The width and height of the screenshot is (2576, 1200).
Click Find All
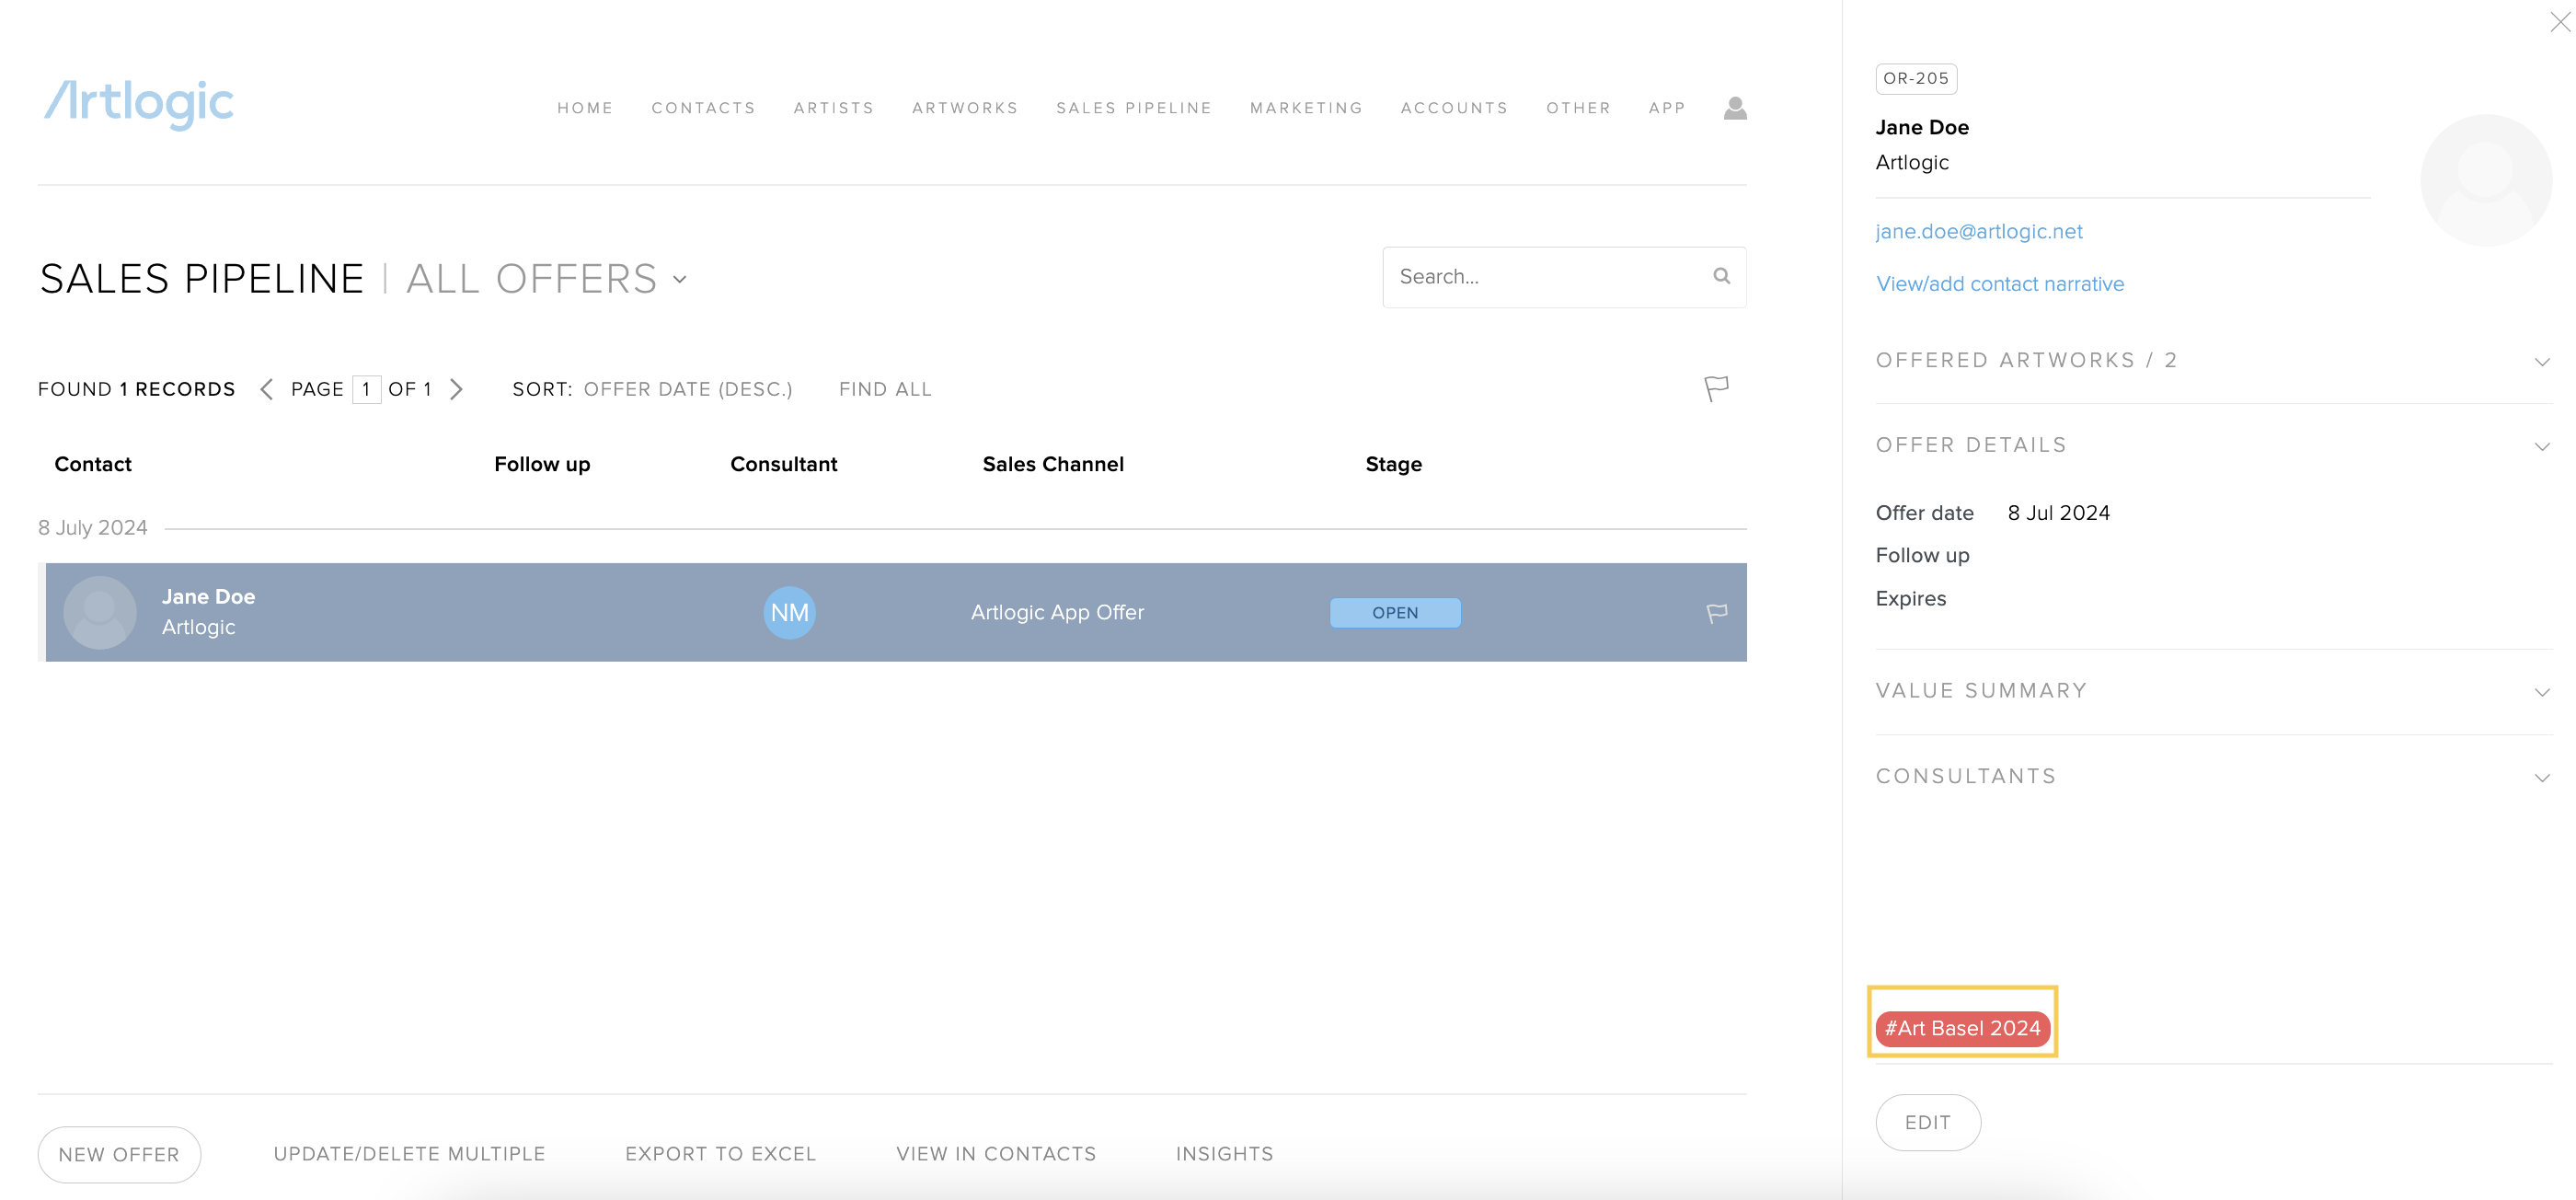click(x=885, y=389)
